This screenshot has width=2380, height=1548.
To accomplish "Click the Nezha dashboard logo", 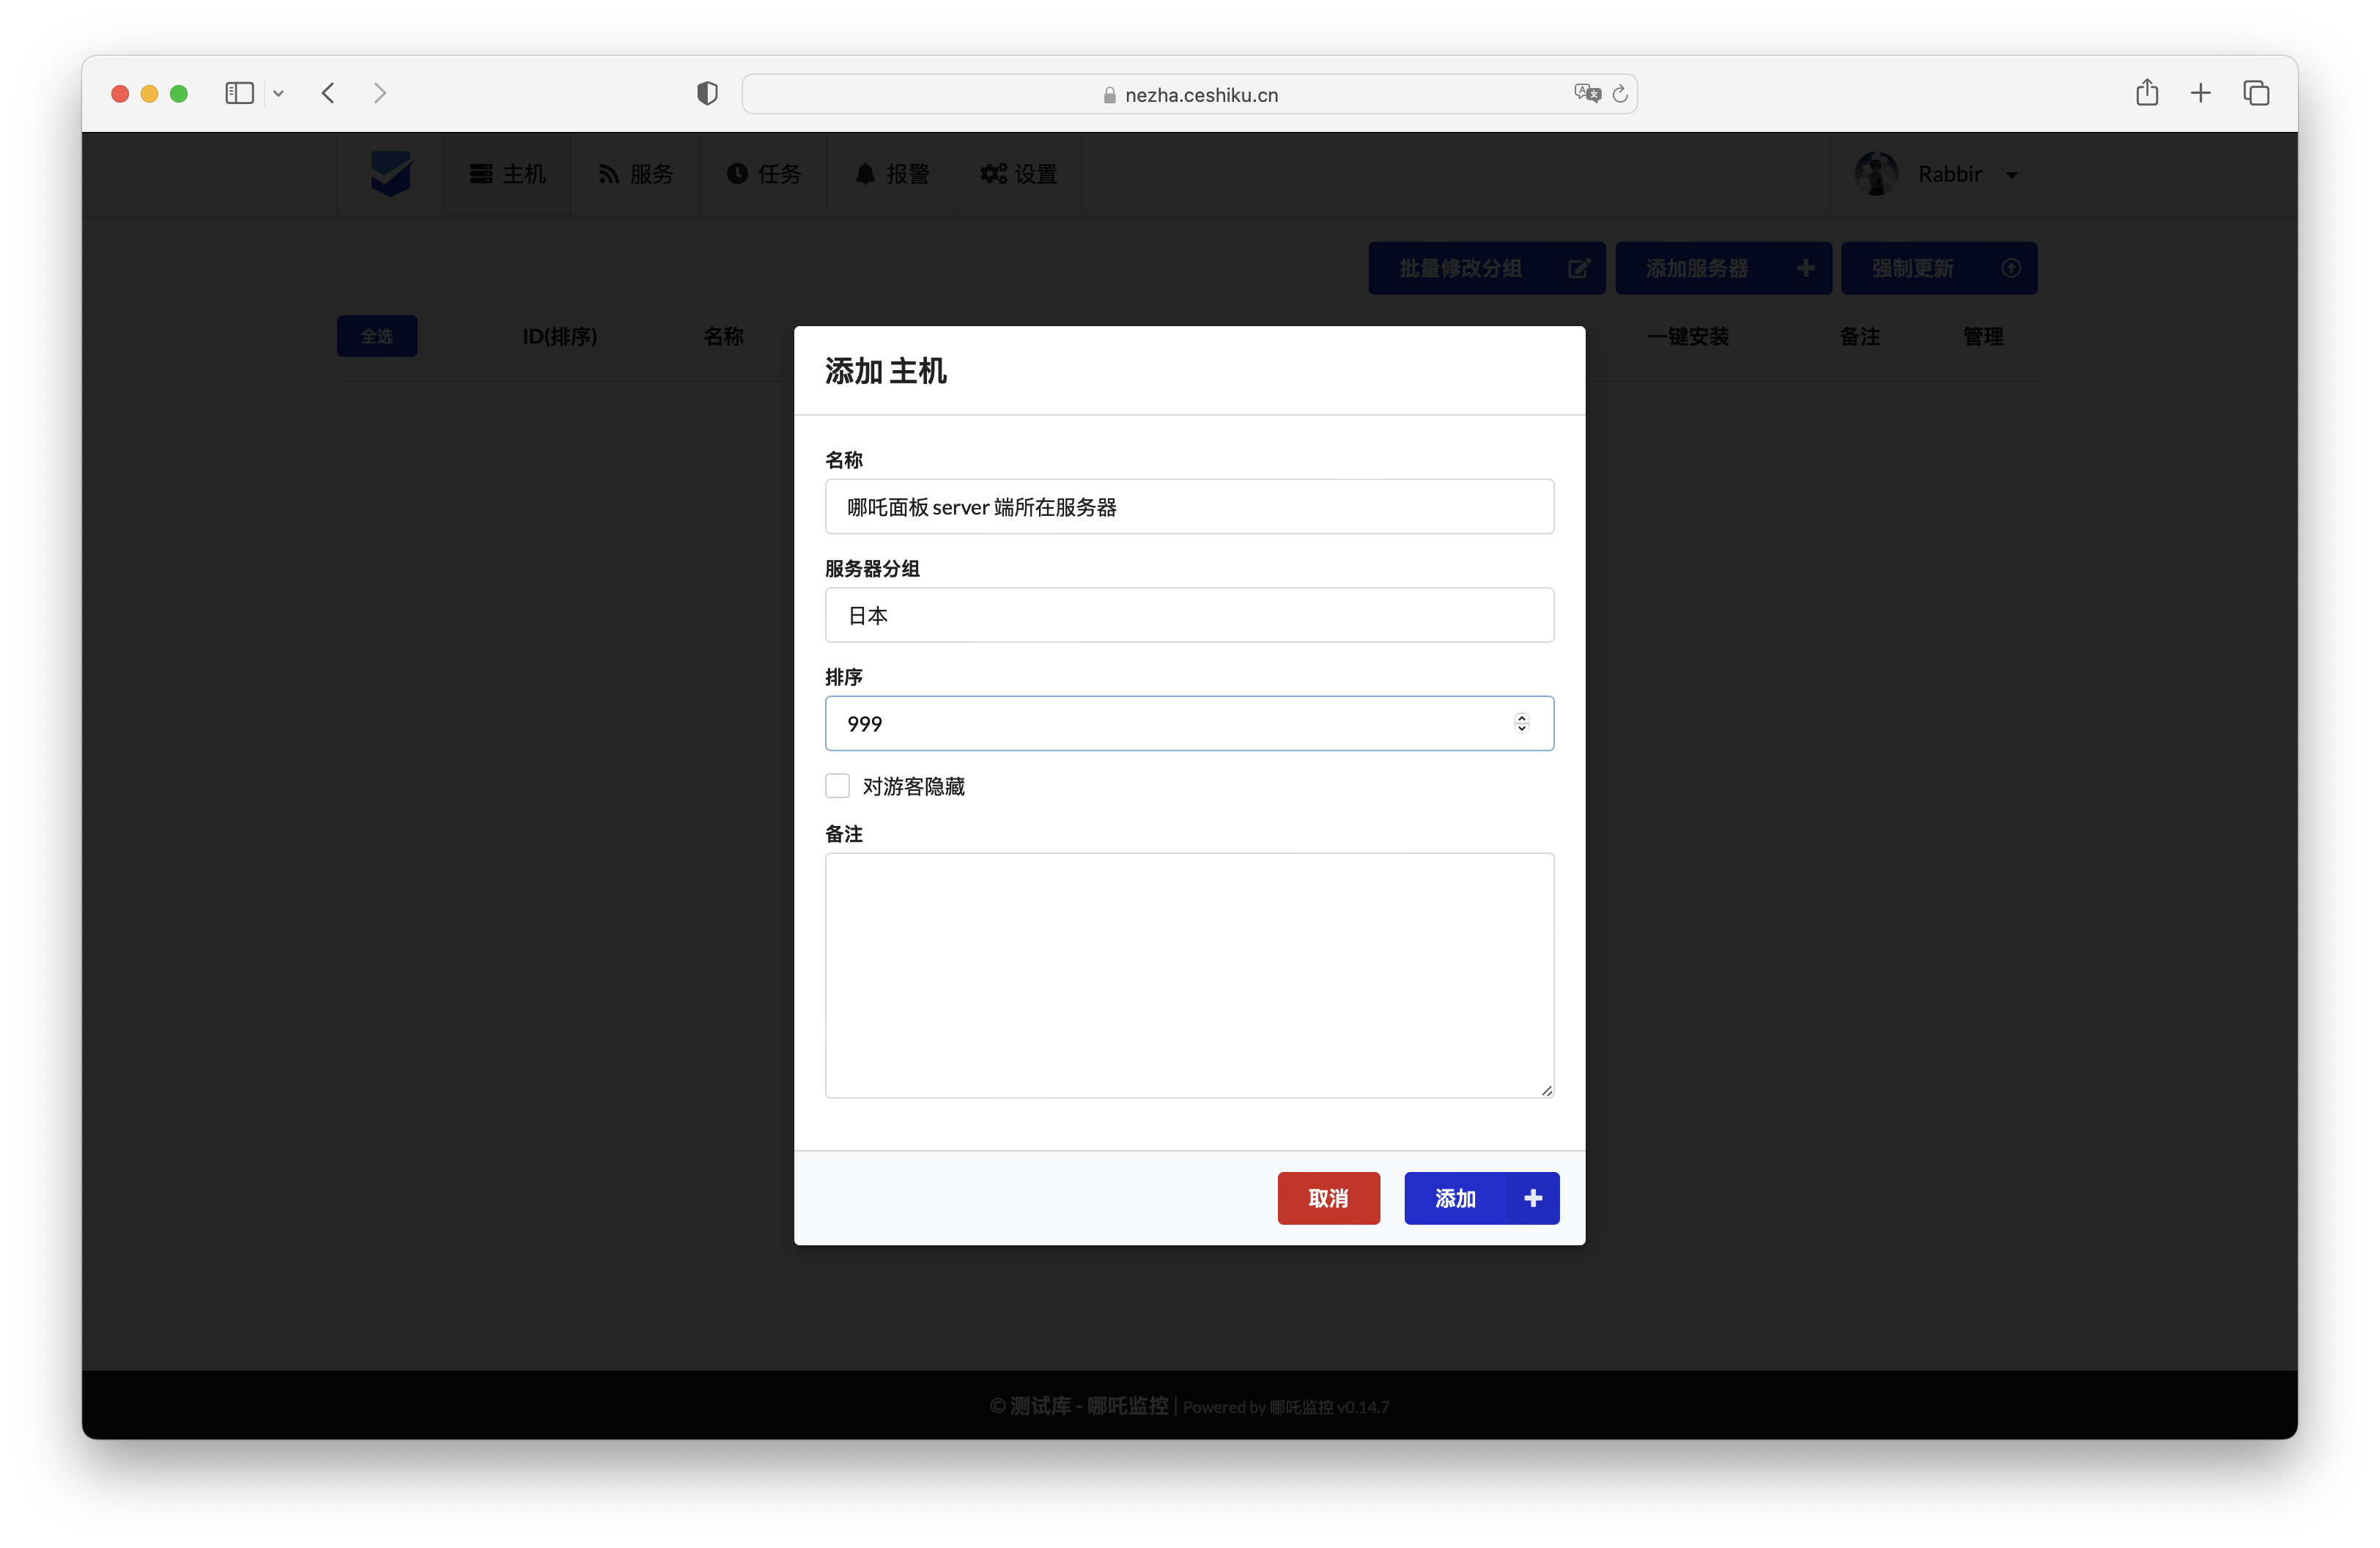I will 391,173.
